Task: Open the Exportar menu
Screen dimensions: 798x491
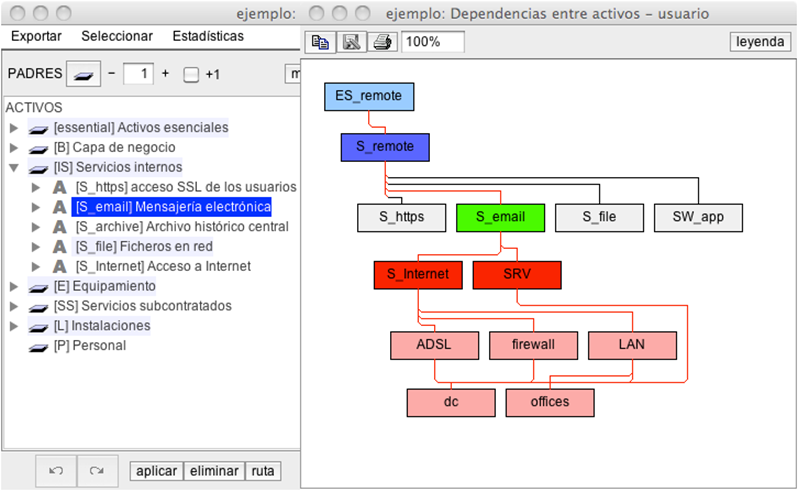Action: point(36,36)
